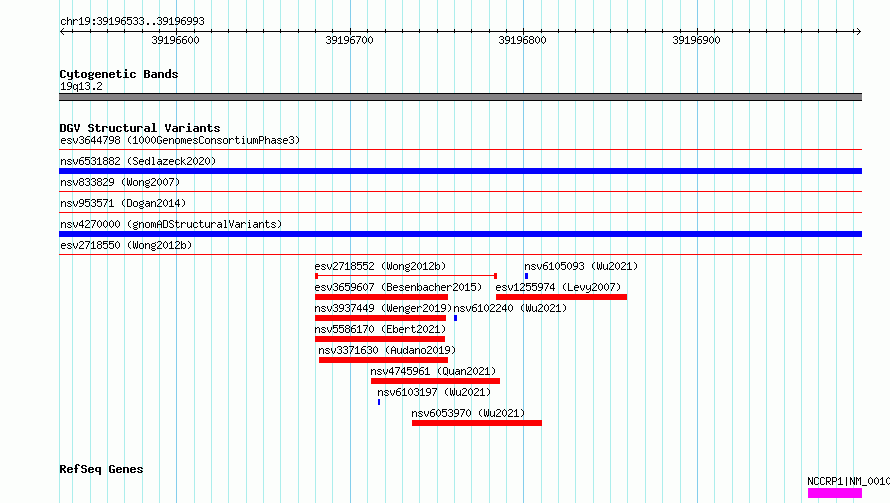Click the red bar for nsv3371630
The height and width of the screenshot is (503, 890).
(383, 360)
